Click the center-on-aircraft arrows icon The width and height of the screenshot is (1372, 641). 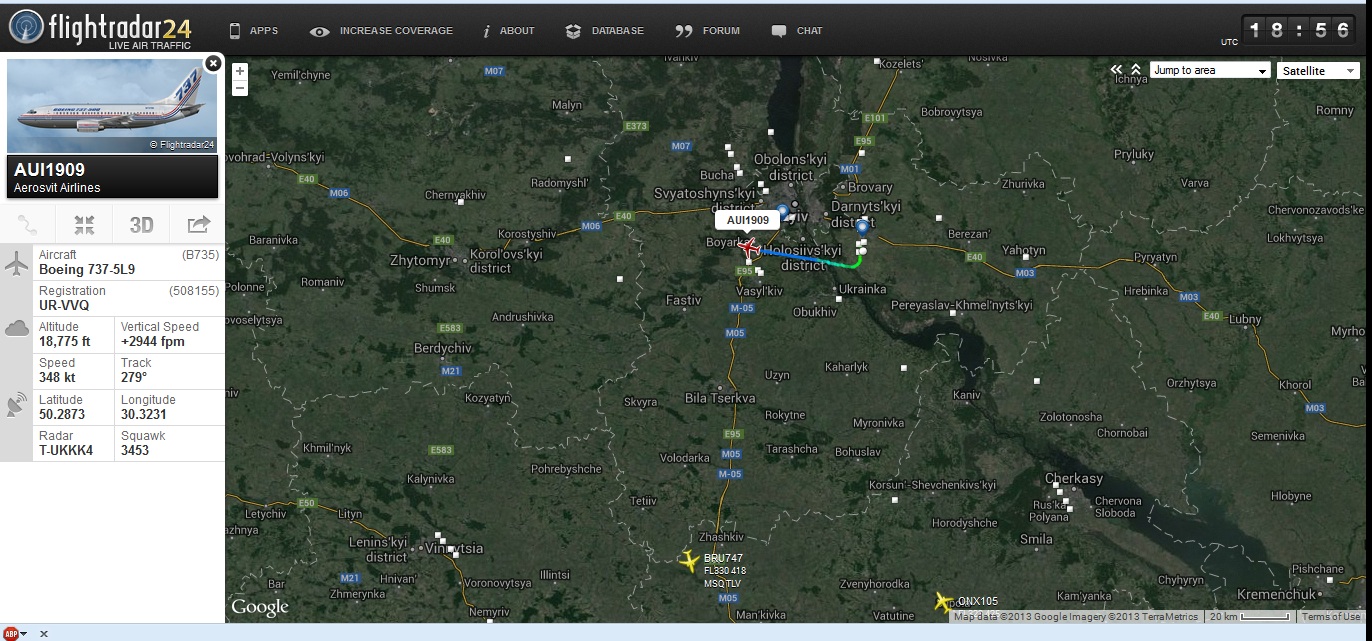pyautogui.click(x=84, y=225)
